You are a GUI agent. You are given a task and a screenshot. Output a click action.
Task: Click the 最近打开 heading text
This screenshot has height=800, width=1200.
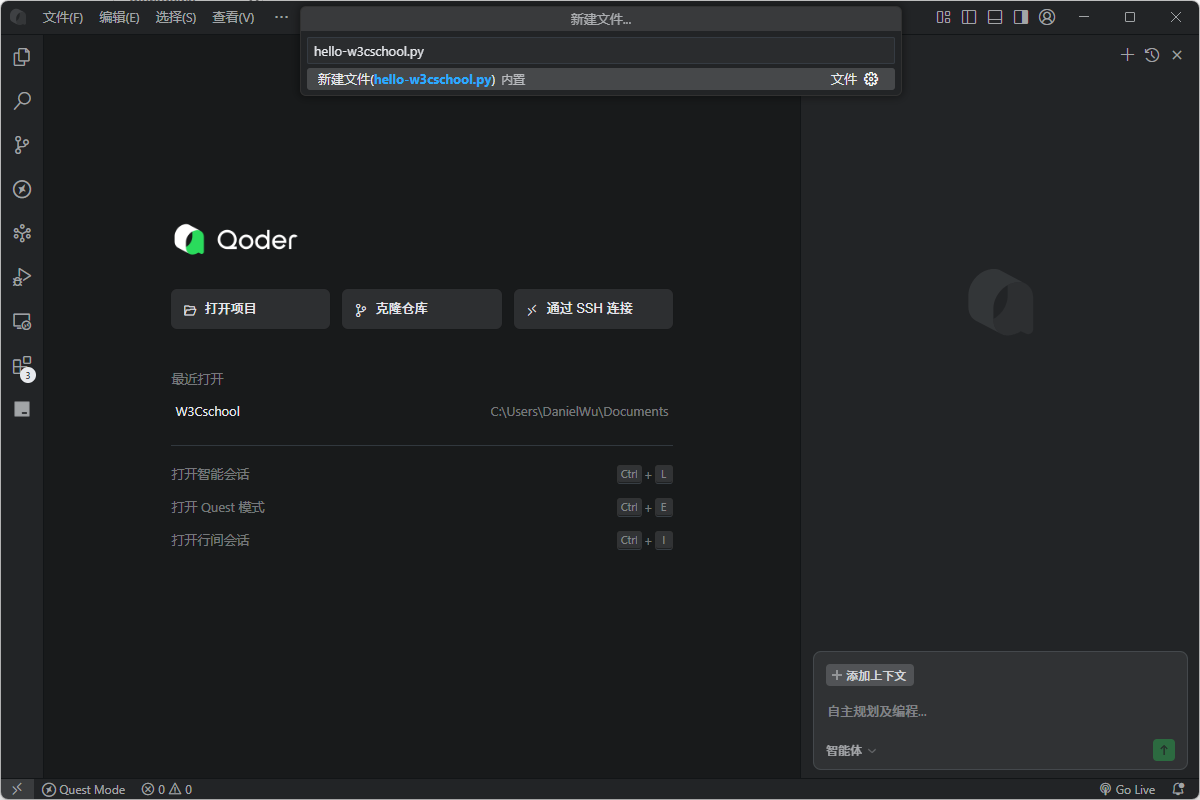point(197,379)
